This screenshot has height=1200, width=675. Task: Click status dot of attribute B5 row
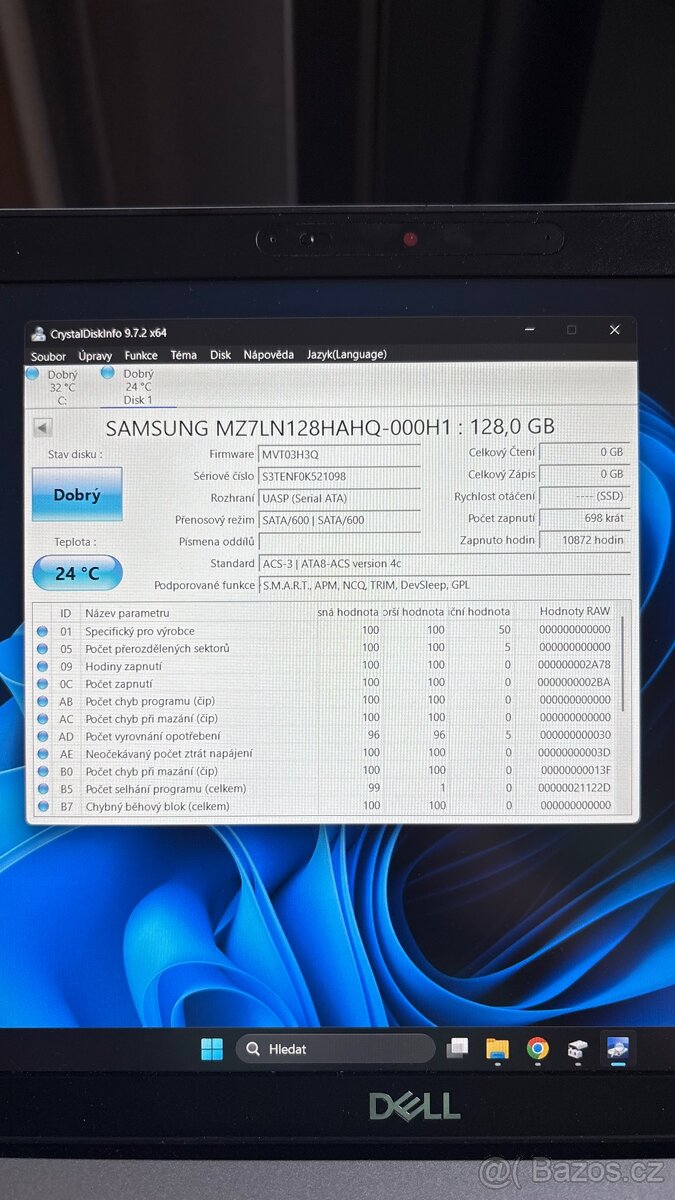tap(42, 789)
